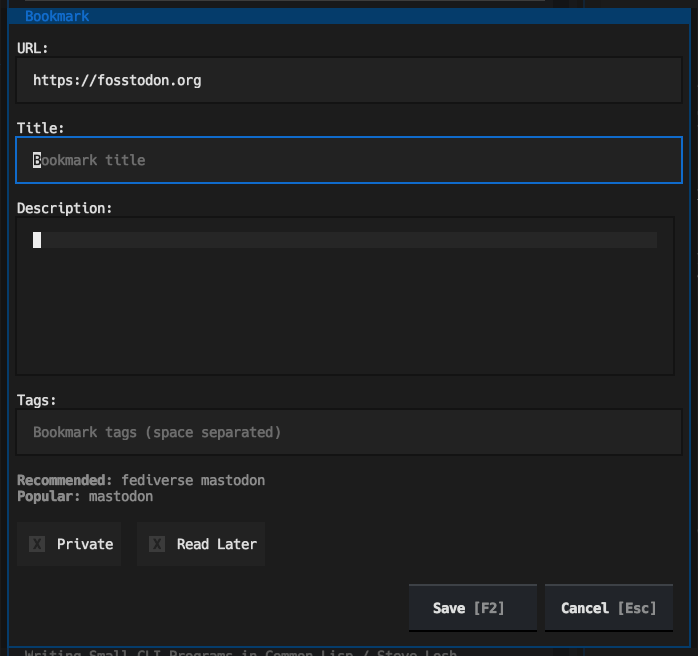Click the Description: field label
The height and width of the screenshot is (656, 698).
[x=65, y=208]
